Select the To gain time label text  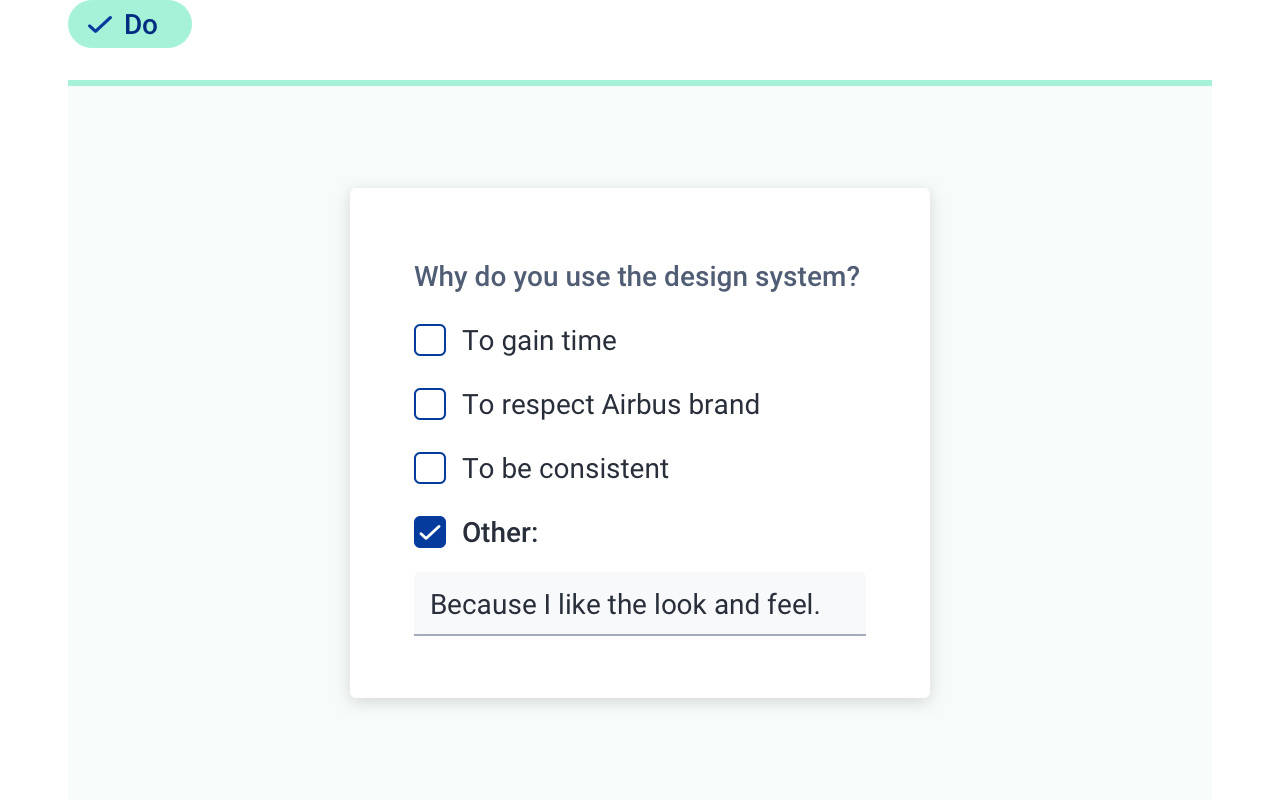(x=539, y=340)
